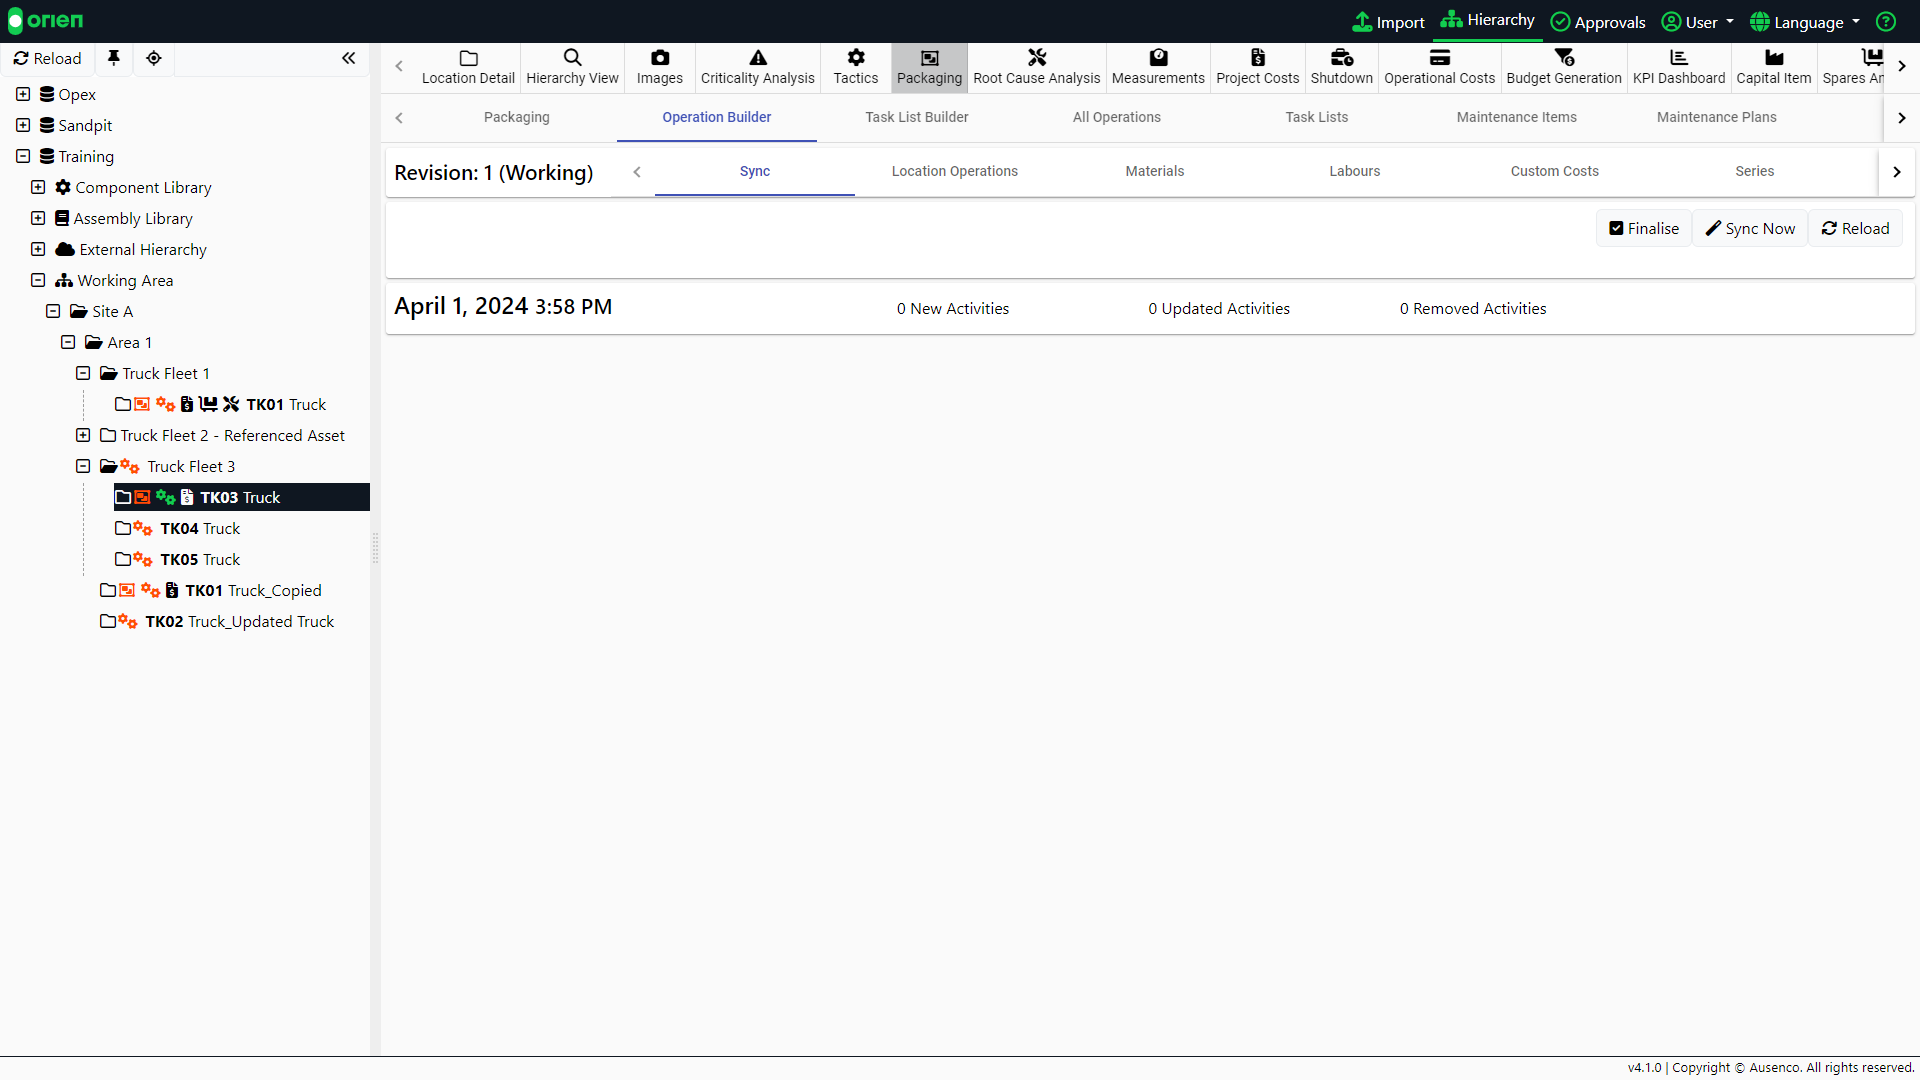Open Criticality Analysis

click(757, 68)
